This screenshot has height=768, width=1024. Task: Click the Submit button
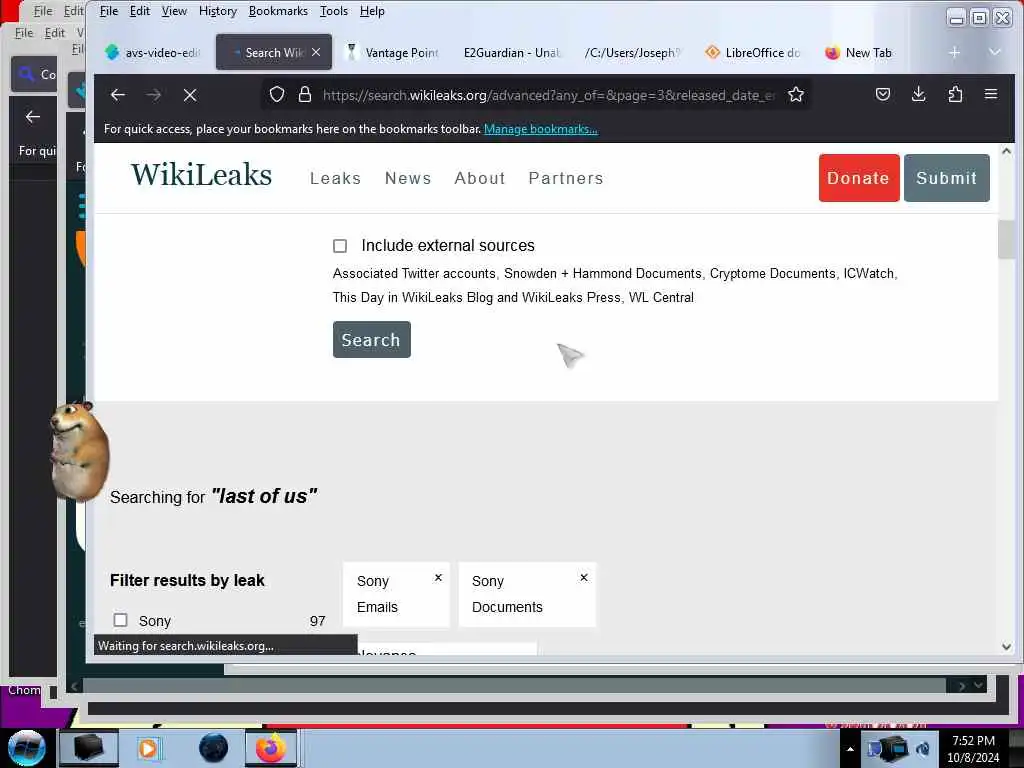pos(946,178)
